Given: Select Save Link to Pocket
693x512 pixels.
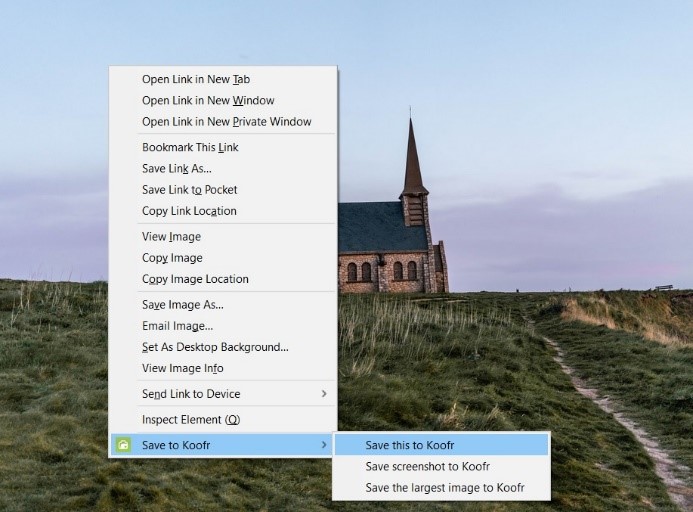Looking at the screenshot, I should pos(190,190).
